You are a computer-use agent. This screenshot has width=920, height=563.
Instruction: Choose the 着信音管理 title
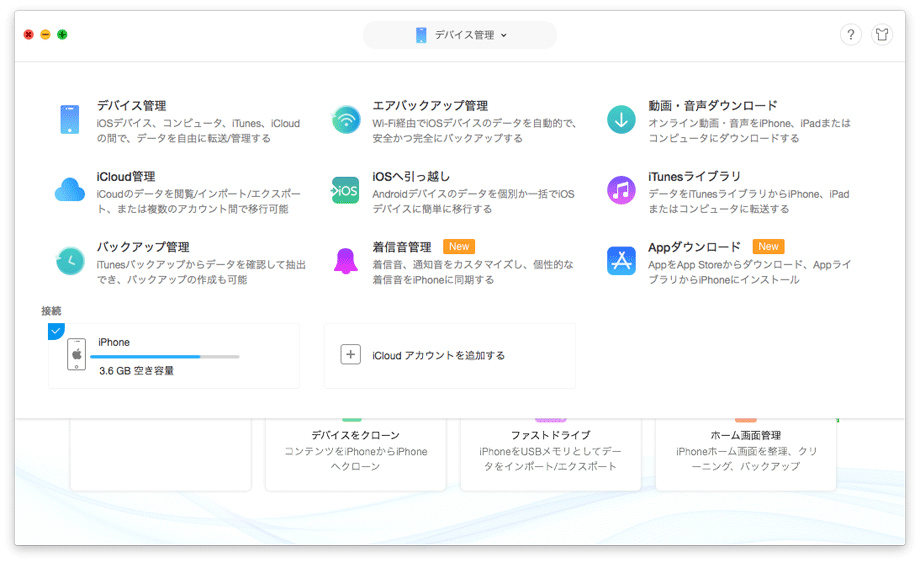[402, 247]
